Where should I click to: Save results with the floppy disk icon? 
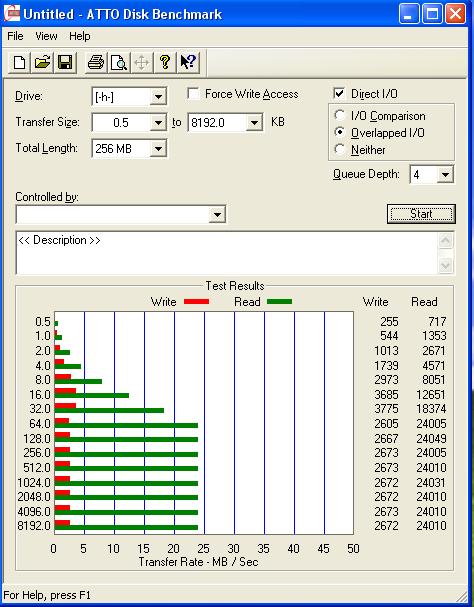point(65,62)
